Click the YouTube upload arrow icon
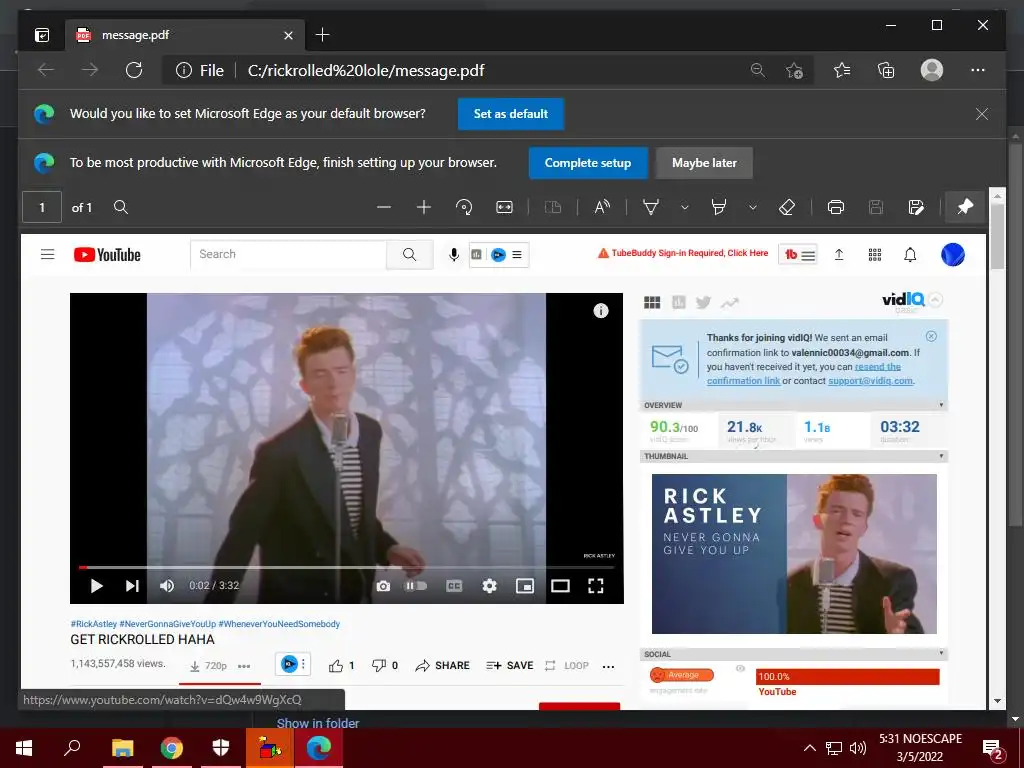 point(839,255)
